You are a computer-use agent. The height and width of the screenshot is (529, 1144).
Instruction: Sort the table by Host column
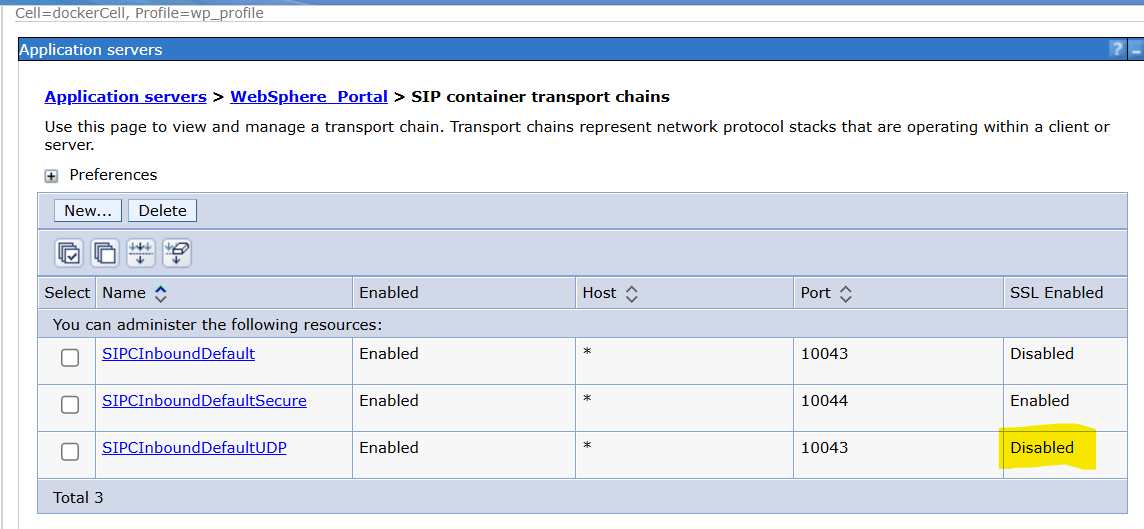[632, 293]
